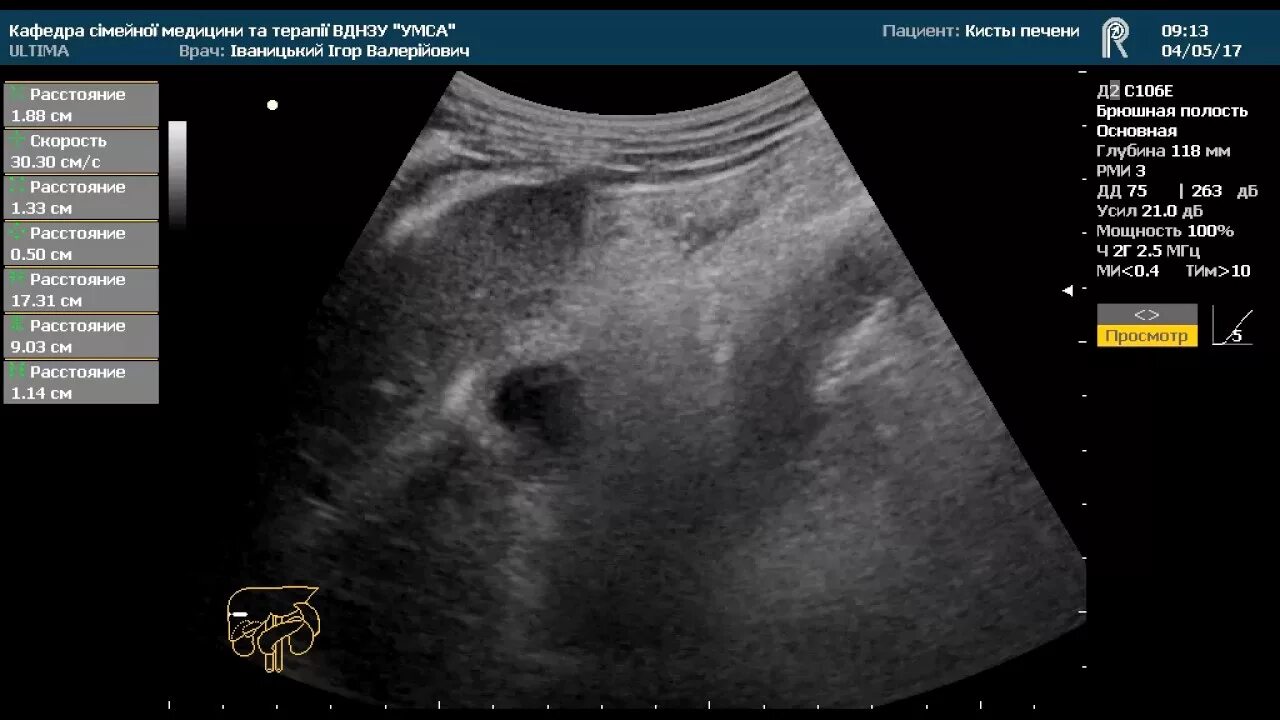Click the 'Мощность 100%' parameter

[1165, 231]
